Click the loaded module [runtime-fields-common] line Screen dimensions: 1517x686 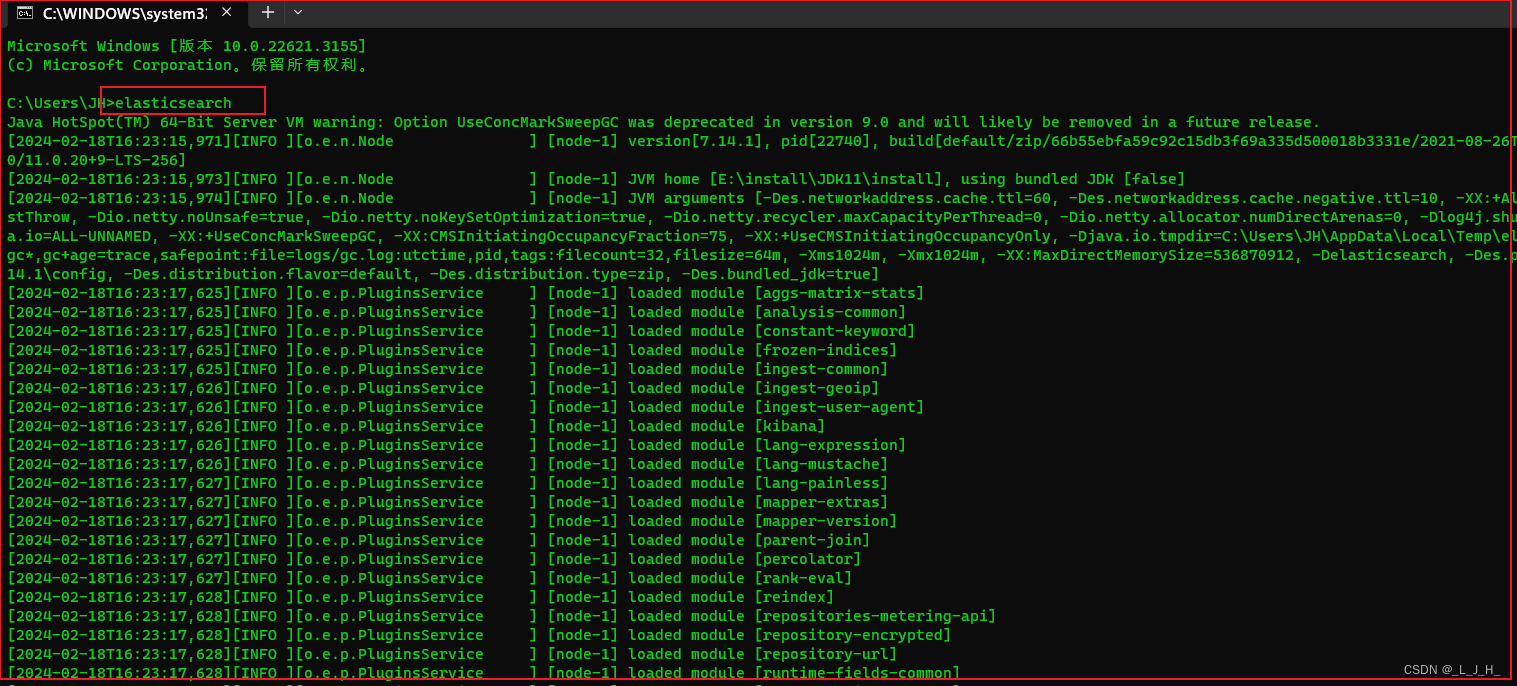tap(483, 673)
